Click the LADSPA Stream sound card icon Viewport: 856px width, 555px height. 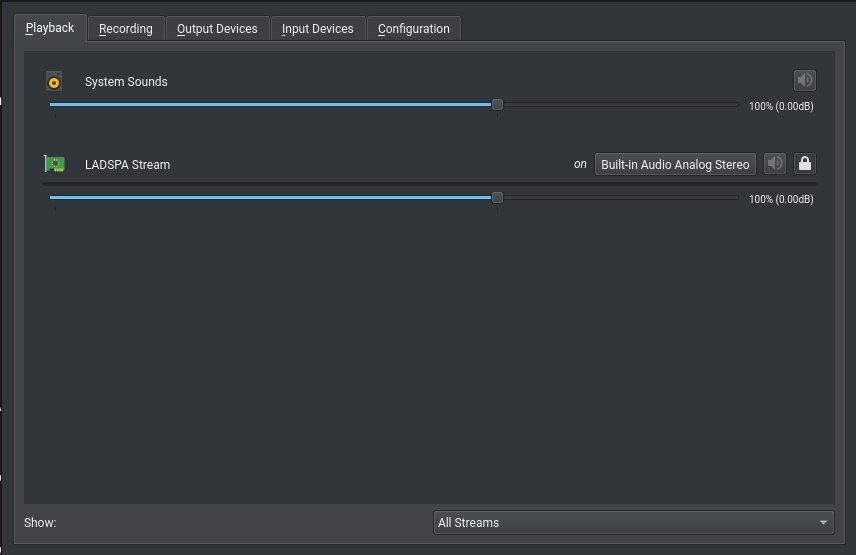tap(54, 164)
